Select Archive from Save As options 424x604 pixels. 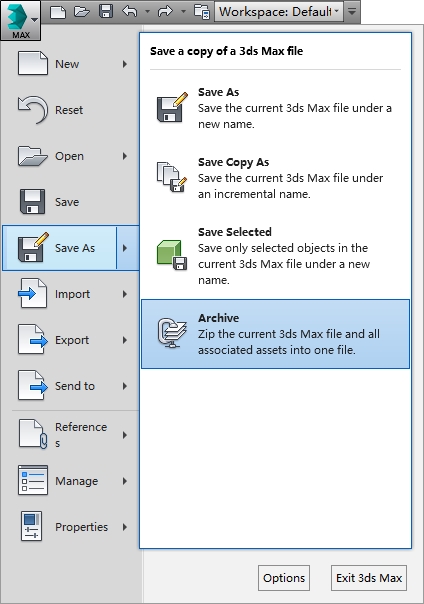point(275,334)
